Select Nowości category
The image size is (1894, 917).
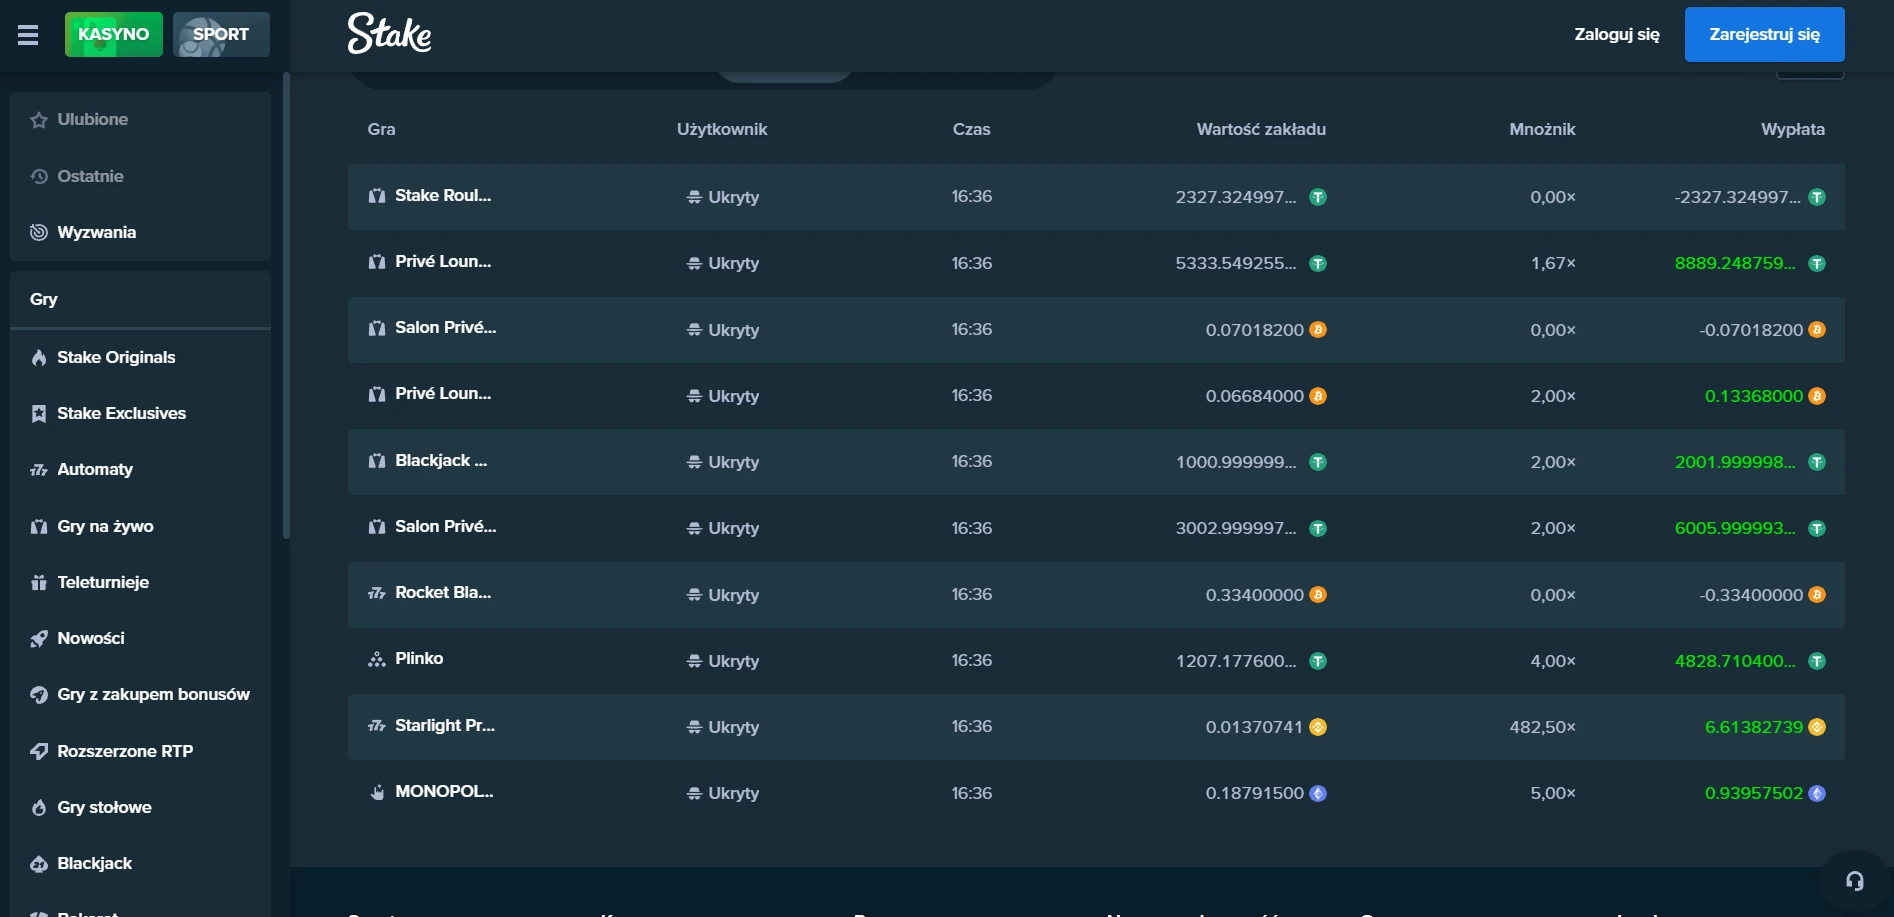pyautogui.click(x=141, y=638)
